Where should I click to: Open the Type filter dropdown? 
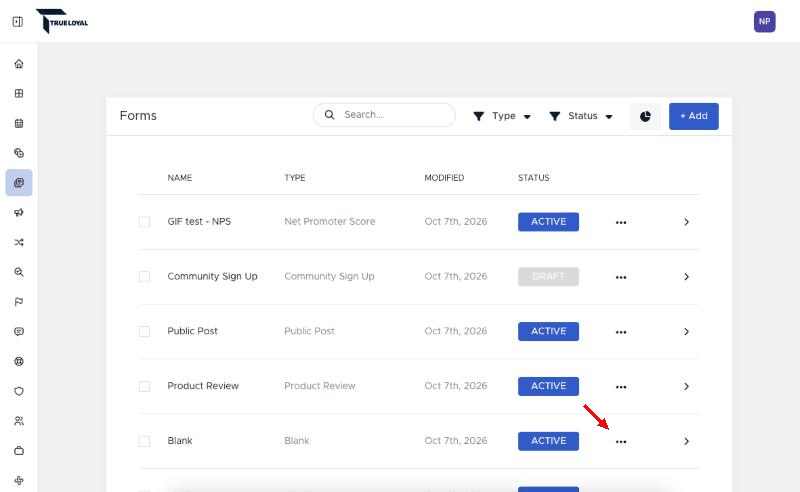coord(502,116)
